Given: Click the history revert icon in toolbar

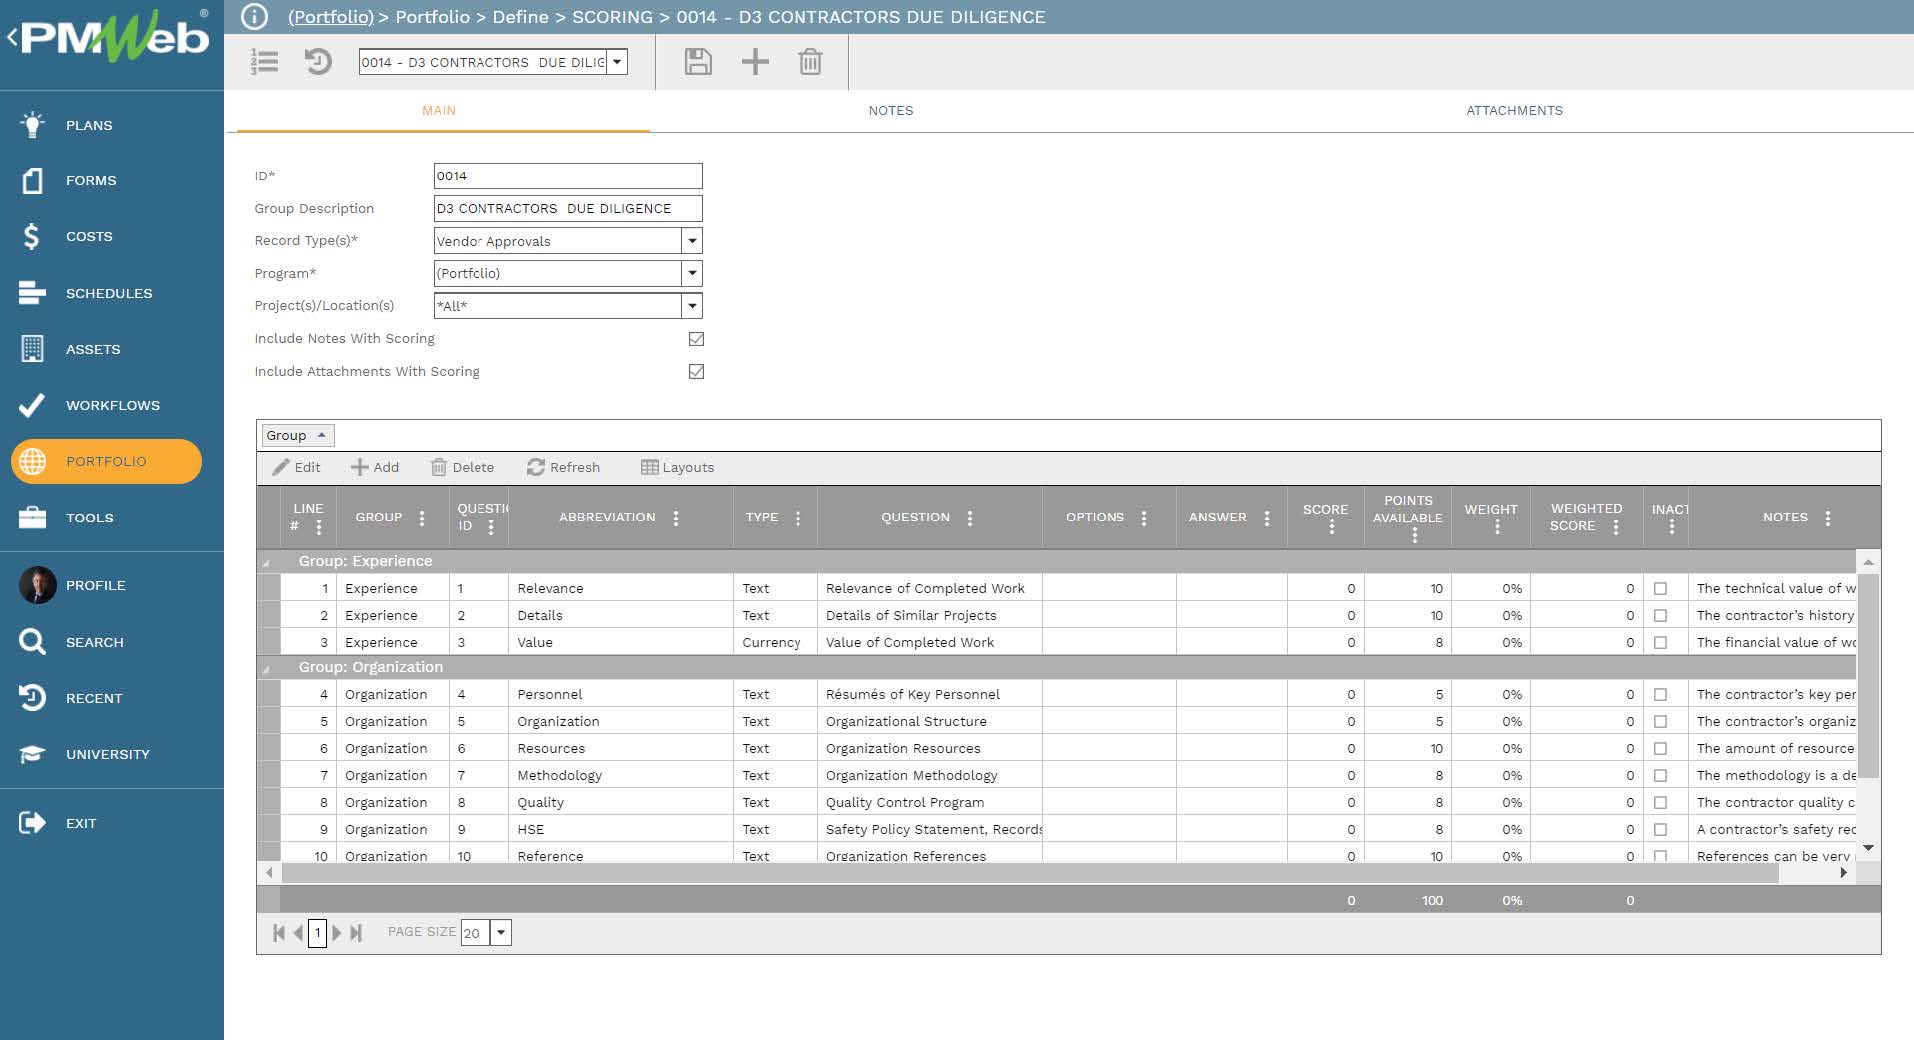Looking at the screenshot, I should pyautogui.click(x=318, y=62).
